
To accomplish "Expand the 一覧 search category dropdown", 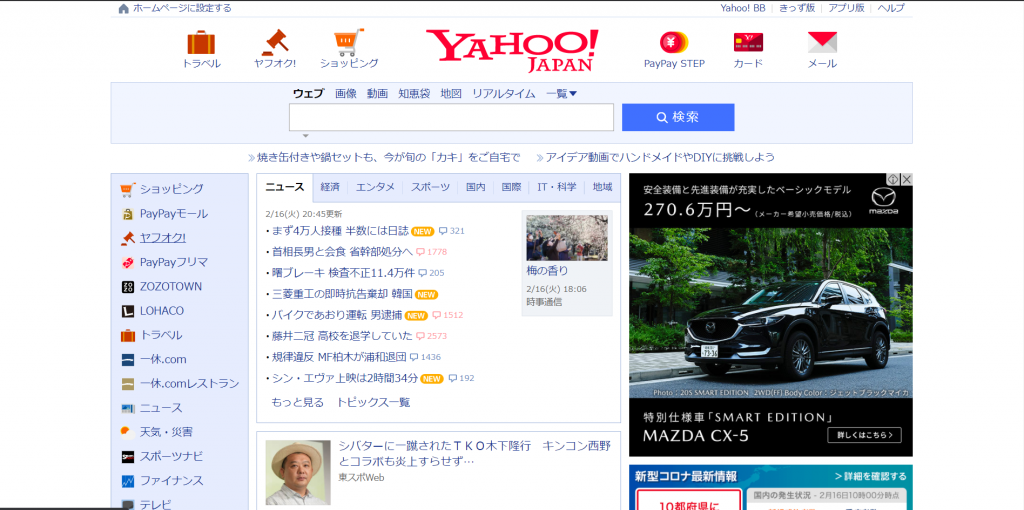I will tap(562, 93).
